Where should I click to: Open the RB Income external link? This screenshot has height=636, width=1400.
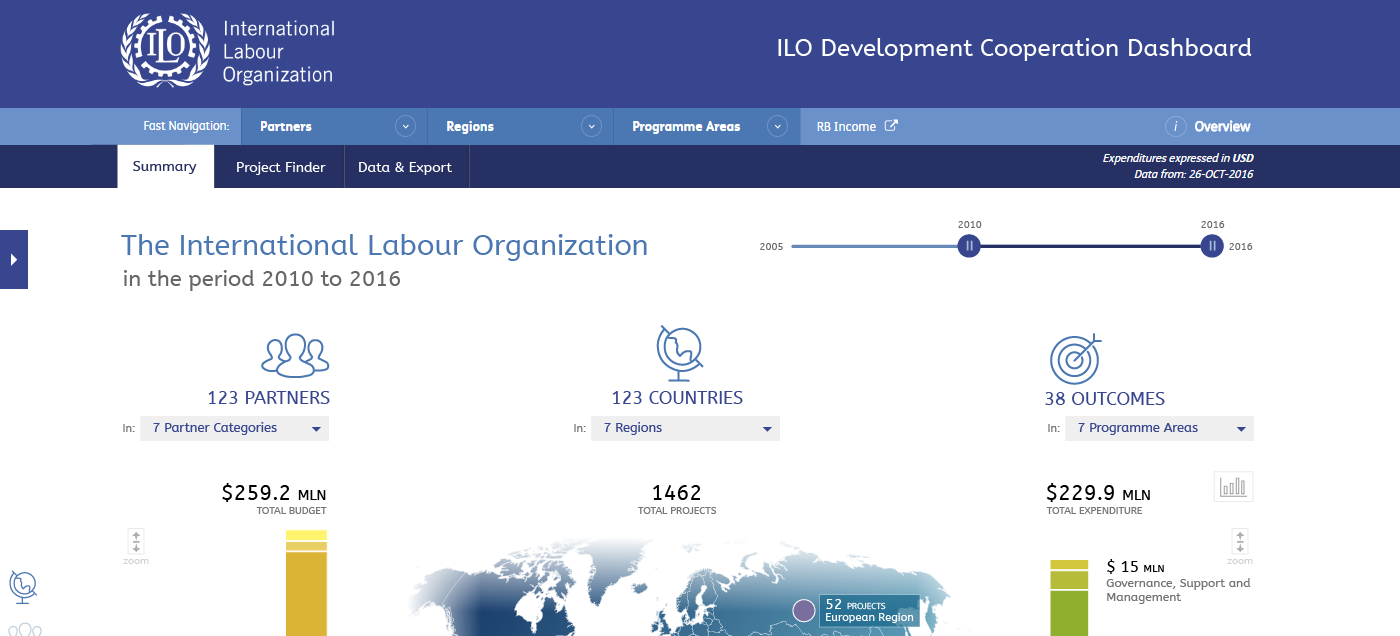(x=857, y=126)
